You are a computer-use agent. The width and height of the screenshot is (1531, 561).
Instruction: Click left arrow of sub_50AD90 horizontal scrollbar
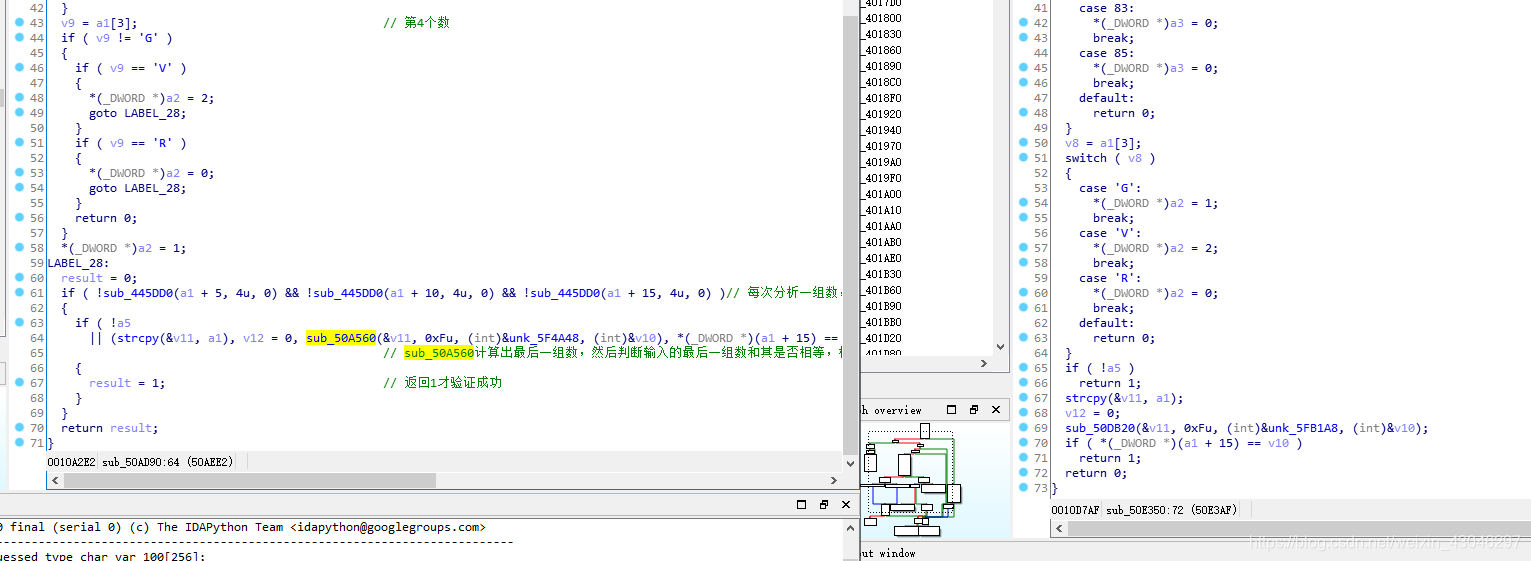coord(55,480)
